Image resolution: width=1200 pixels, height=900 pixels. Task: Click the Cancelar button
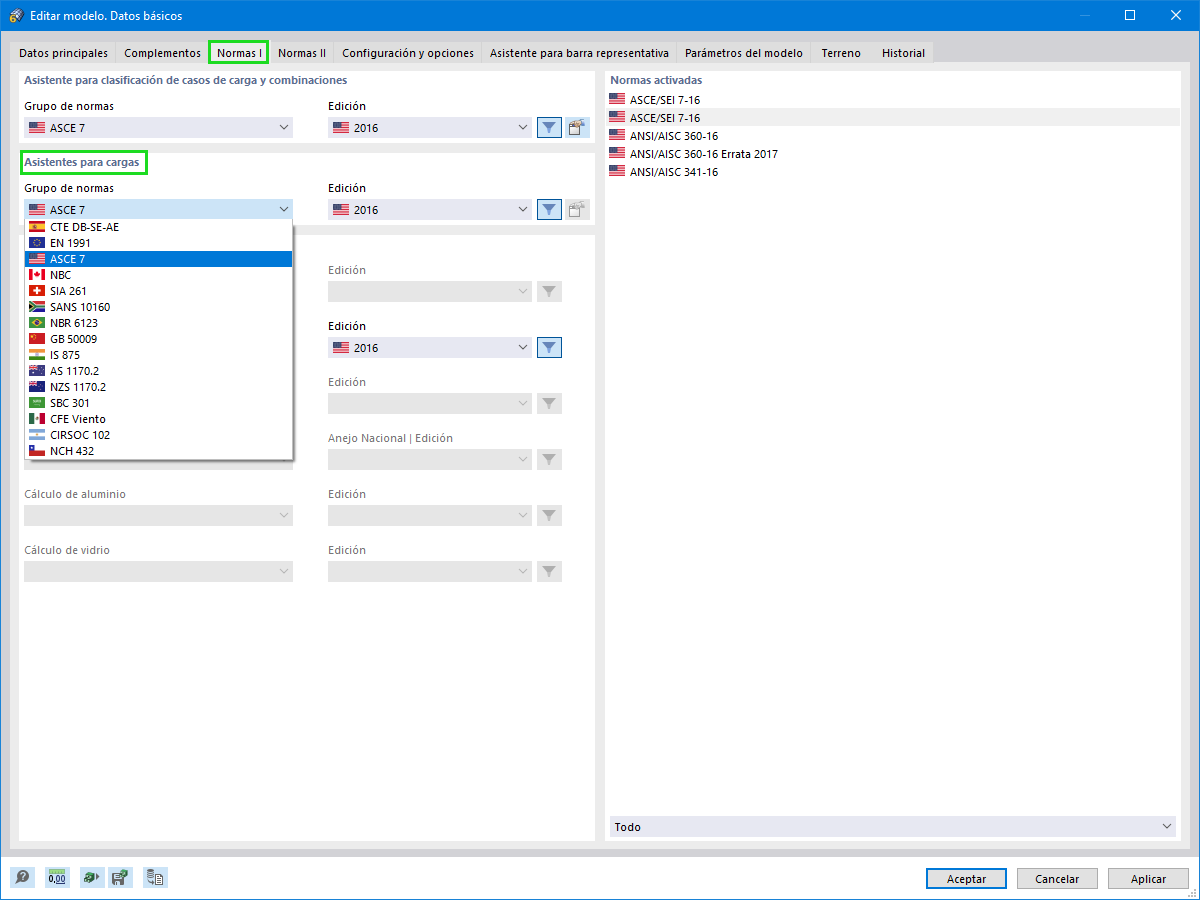tap(1057, 878)
